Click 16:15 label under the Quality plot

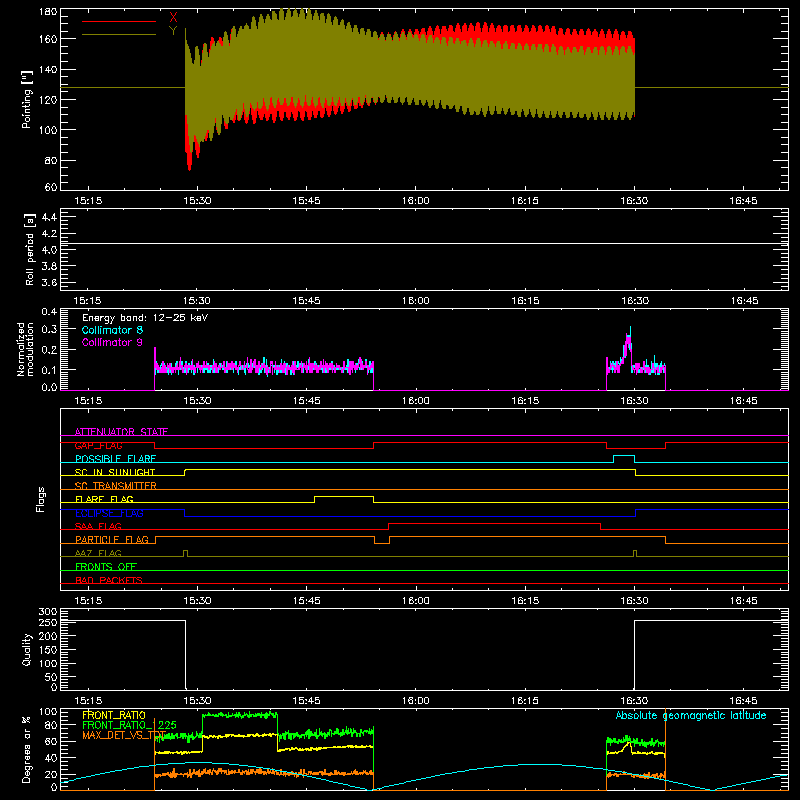click(525, 701)
